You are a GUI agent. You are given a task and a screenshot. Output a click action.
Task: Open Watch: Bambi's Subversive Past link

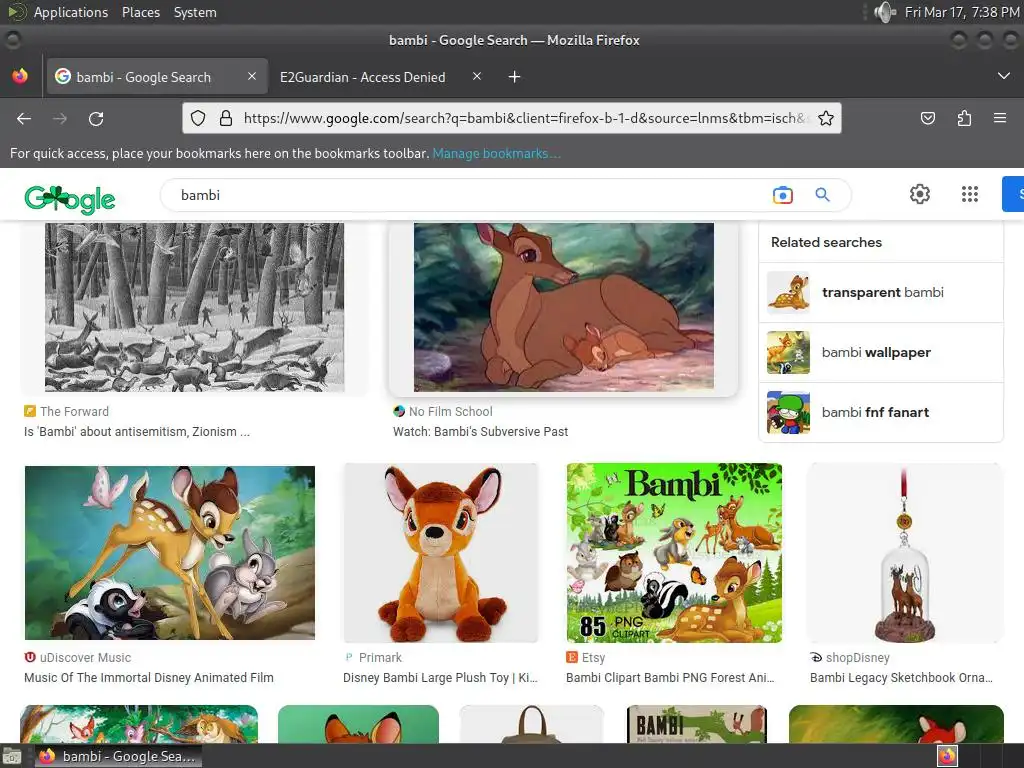click(481, 432)
